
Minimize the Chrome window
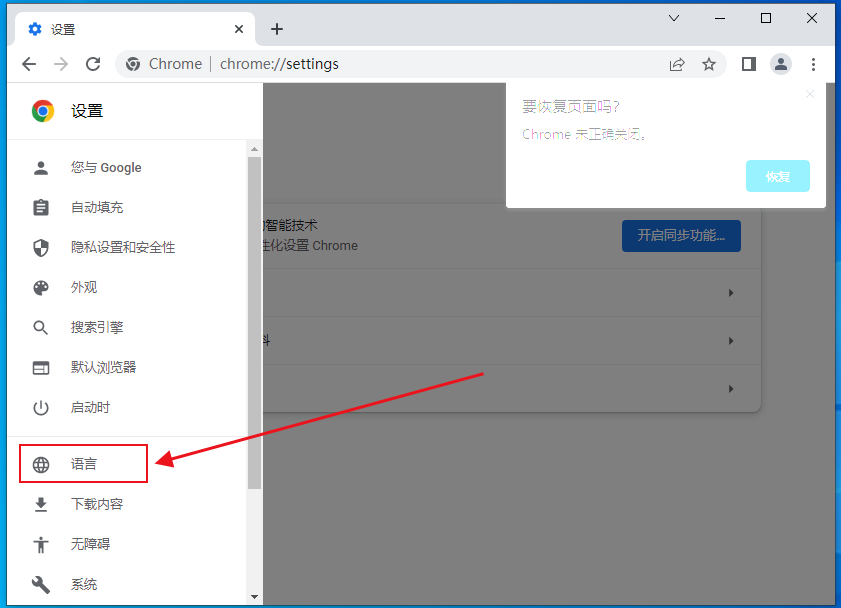click(720, 18)
